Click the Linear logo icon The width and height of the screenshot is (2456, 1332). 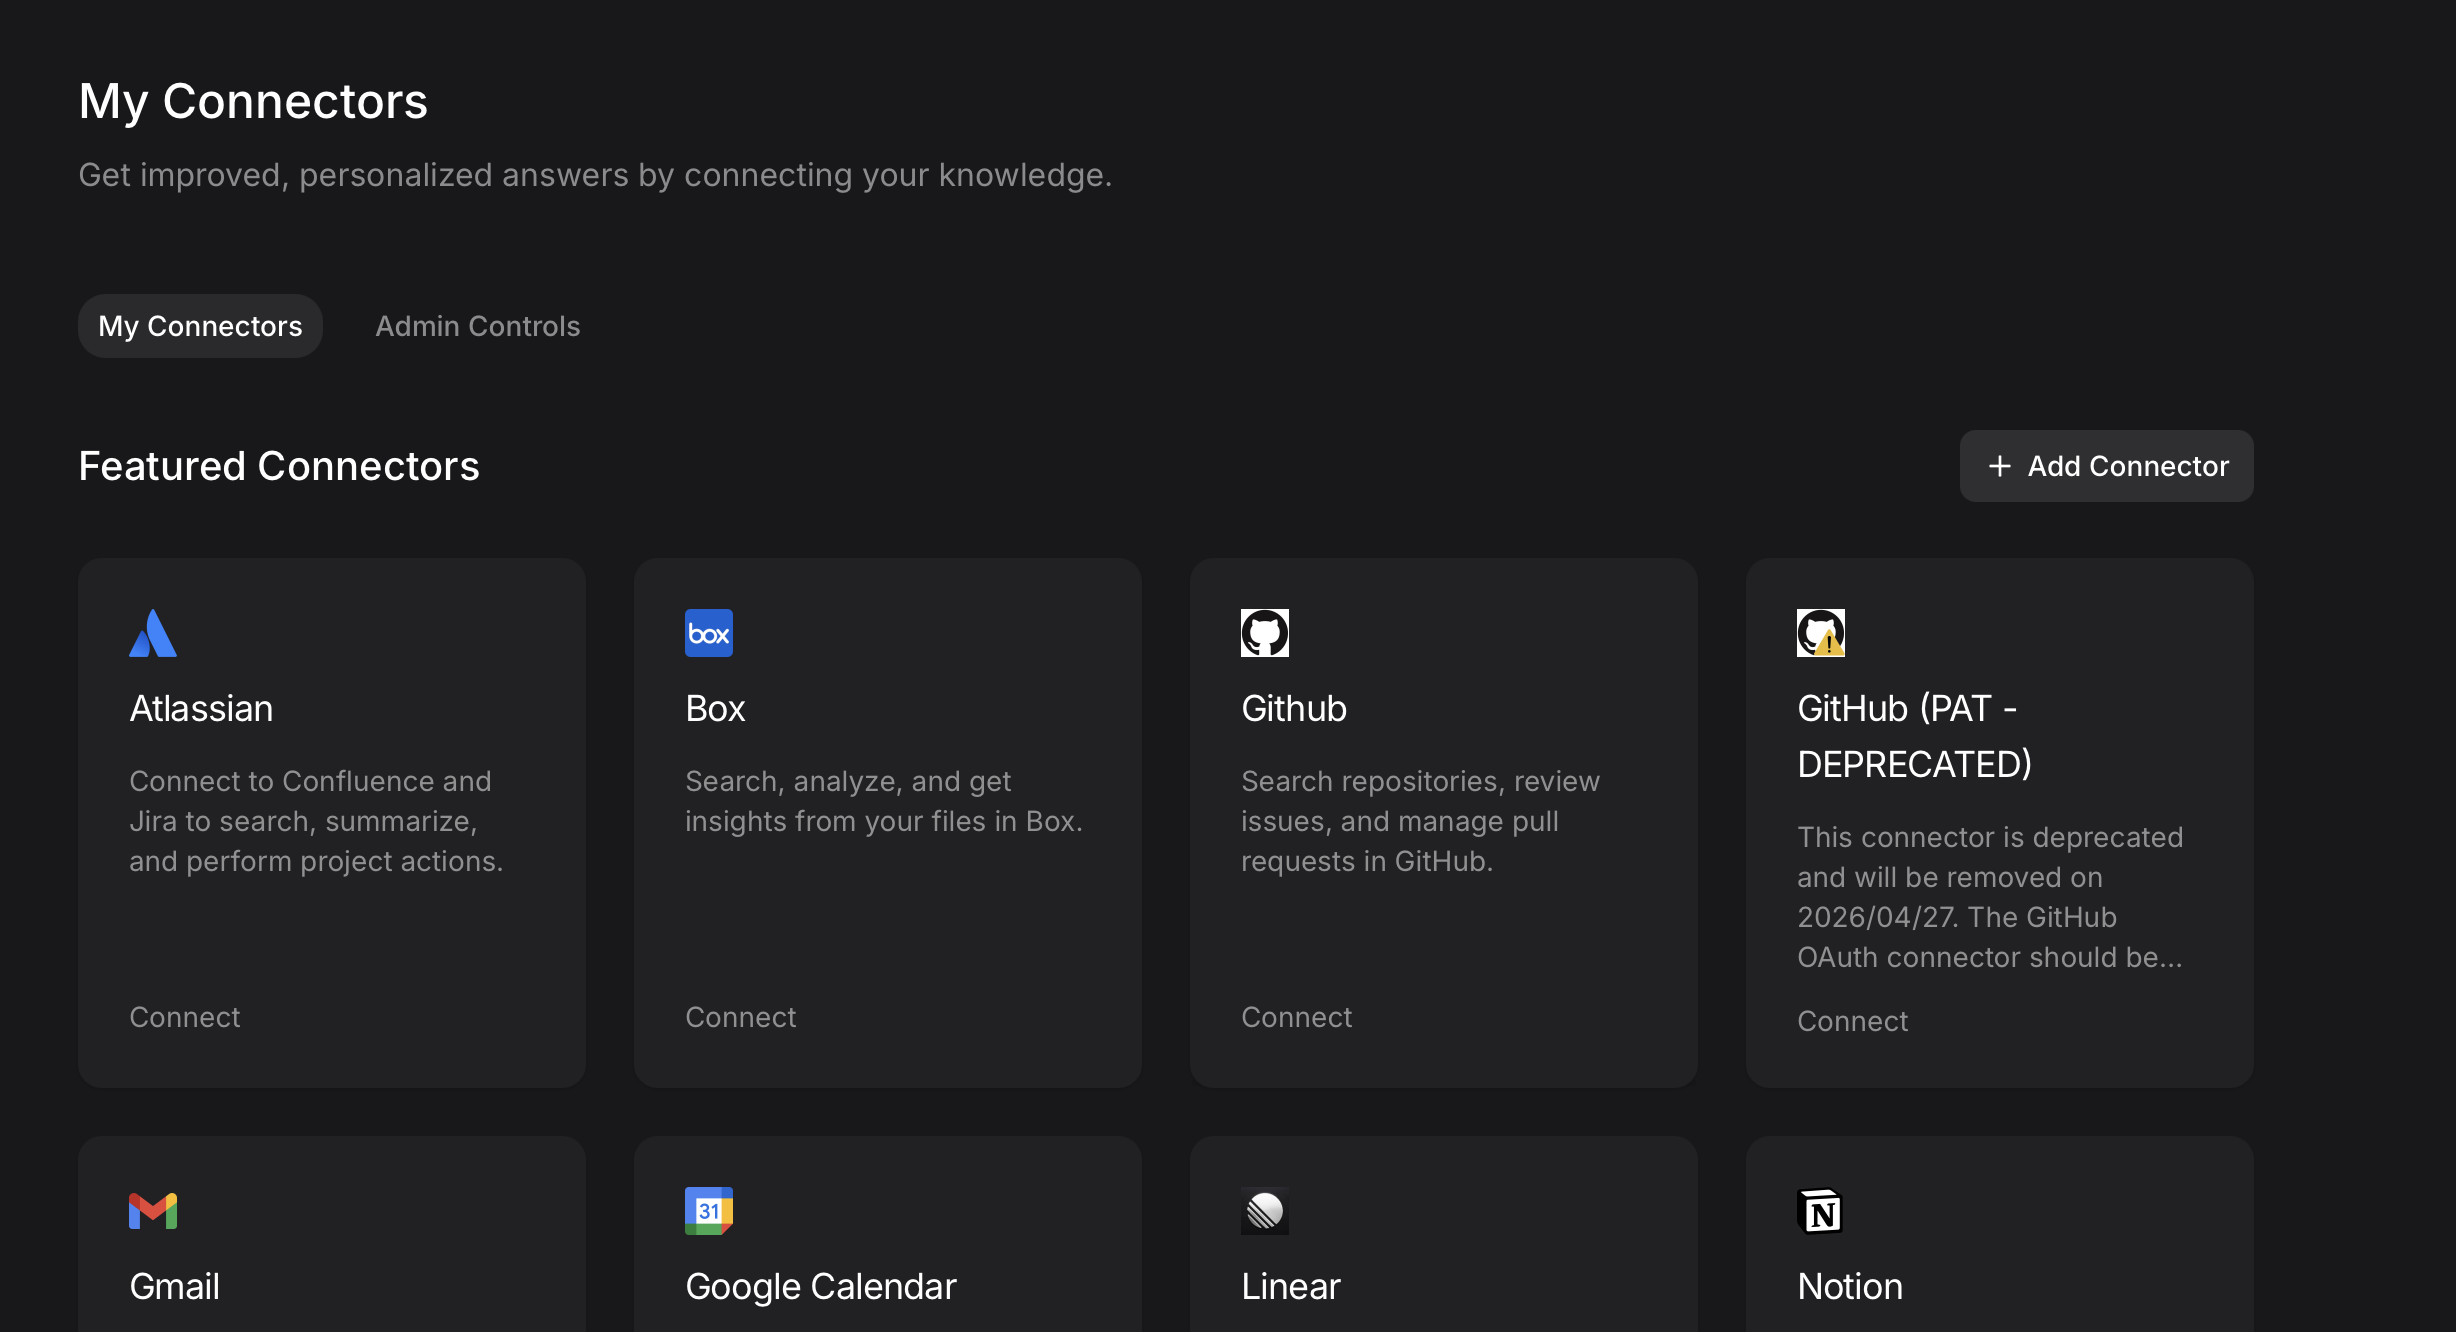coord(1265,1211)
